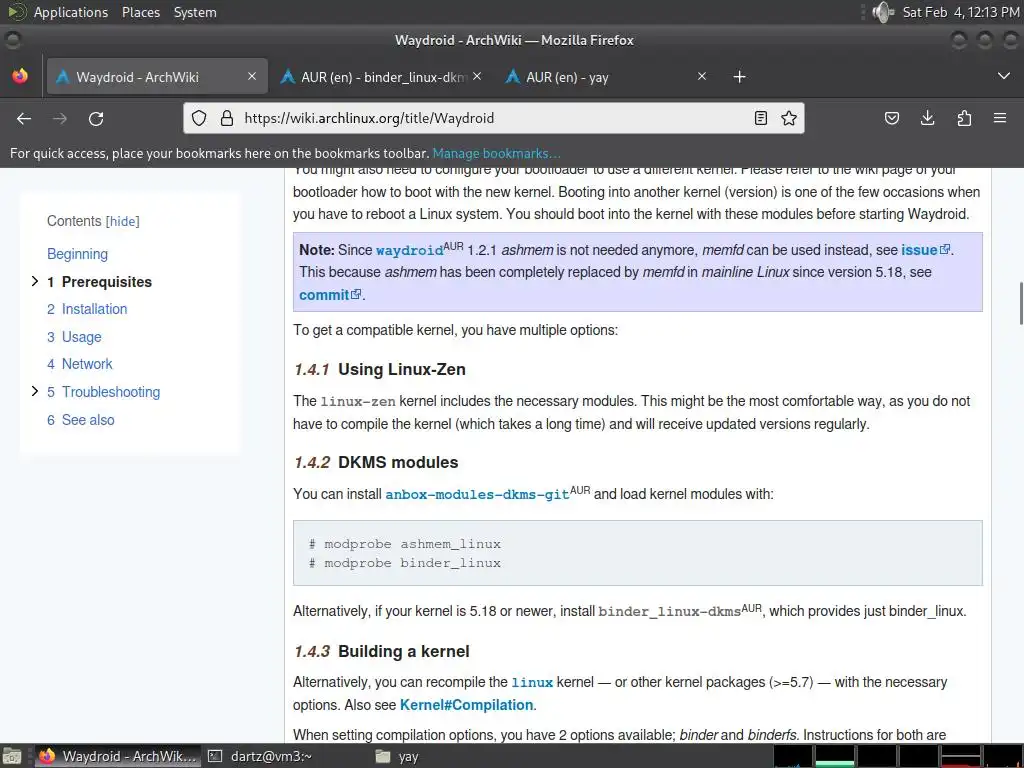Click the volume speaker icon in top panel

(883, 12)
